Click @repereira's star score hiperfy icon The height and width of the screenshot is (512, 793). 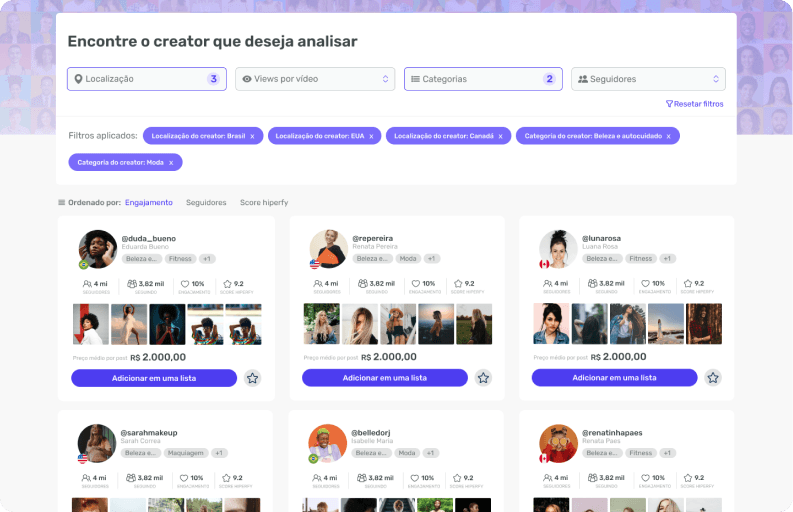point(458,283)
